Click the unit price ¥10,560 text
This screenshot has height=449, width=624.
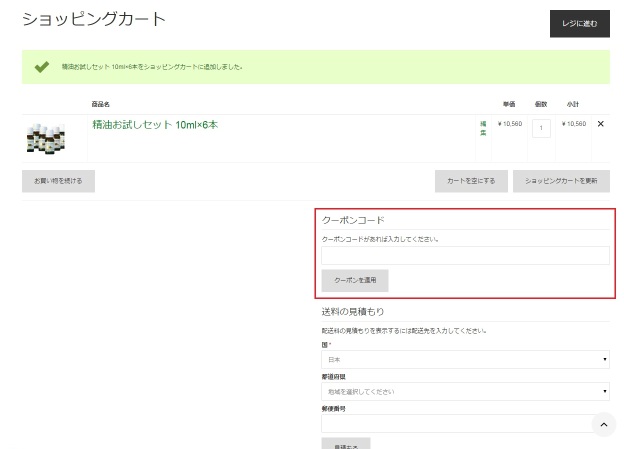pos(510,124)
